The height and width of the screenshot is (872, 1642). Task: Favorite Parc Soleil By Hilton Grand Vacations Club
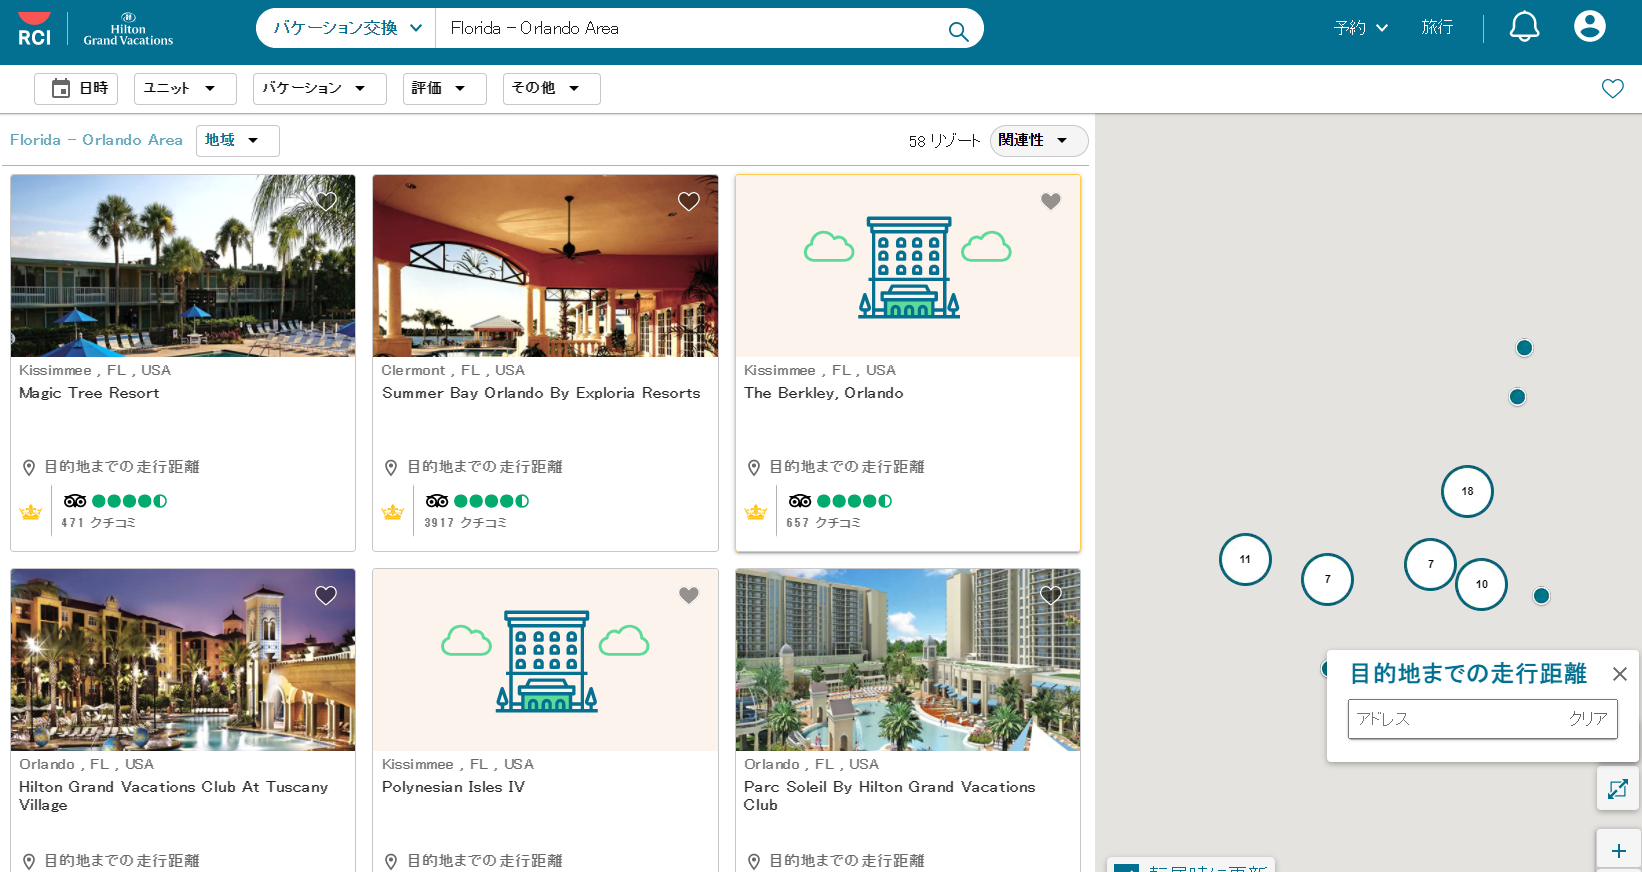[x=1050, y=595]
